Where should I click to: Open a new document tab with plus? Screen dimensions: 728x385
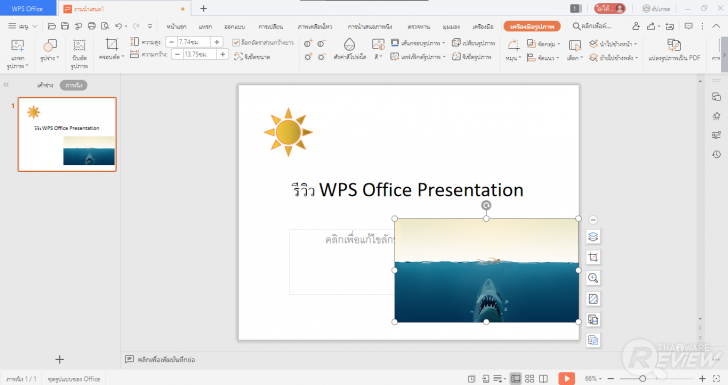pos(203,8)
